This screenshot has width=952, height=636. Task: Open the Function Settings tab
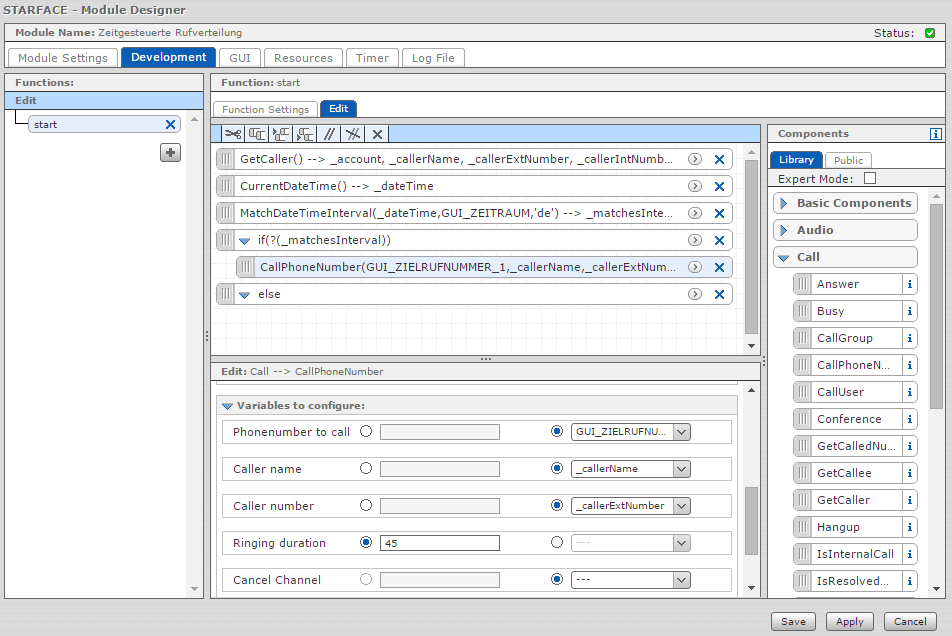point(265,109)
